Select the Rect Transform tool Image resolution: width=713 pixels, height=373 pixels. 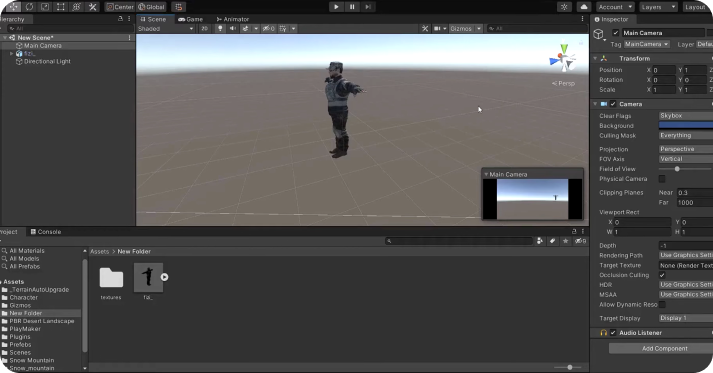[60, 7]
